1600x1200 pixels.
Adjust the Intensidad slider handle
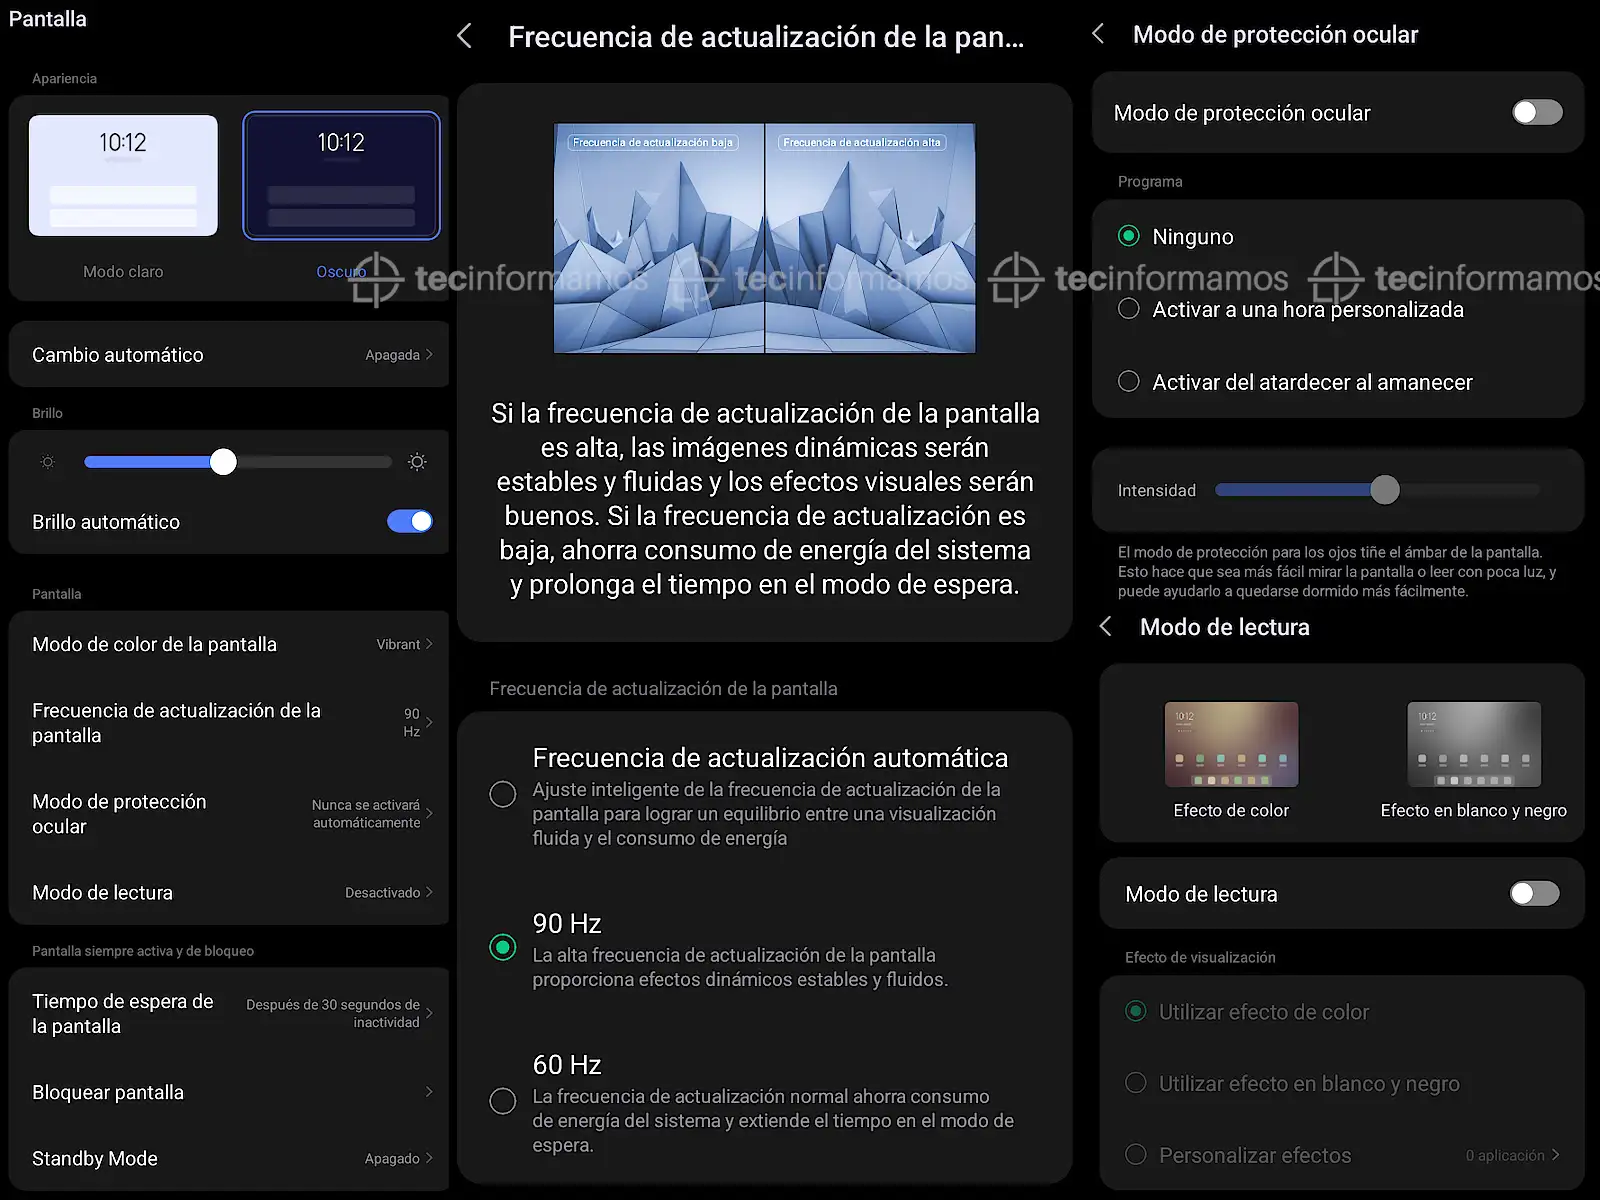click(x=1385, y=490)
